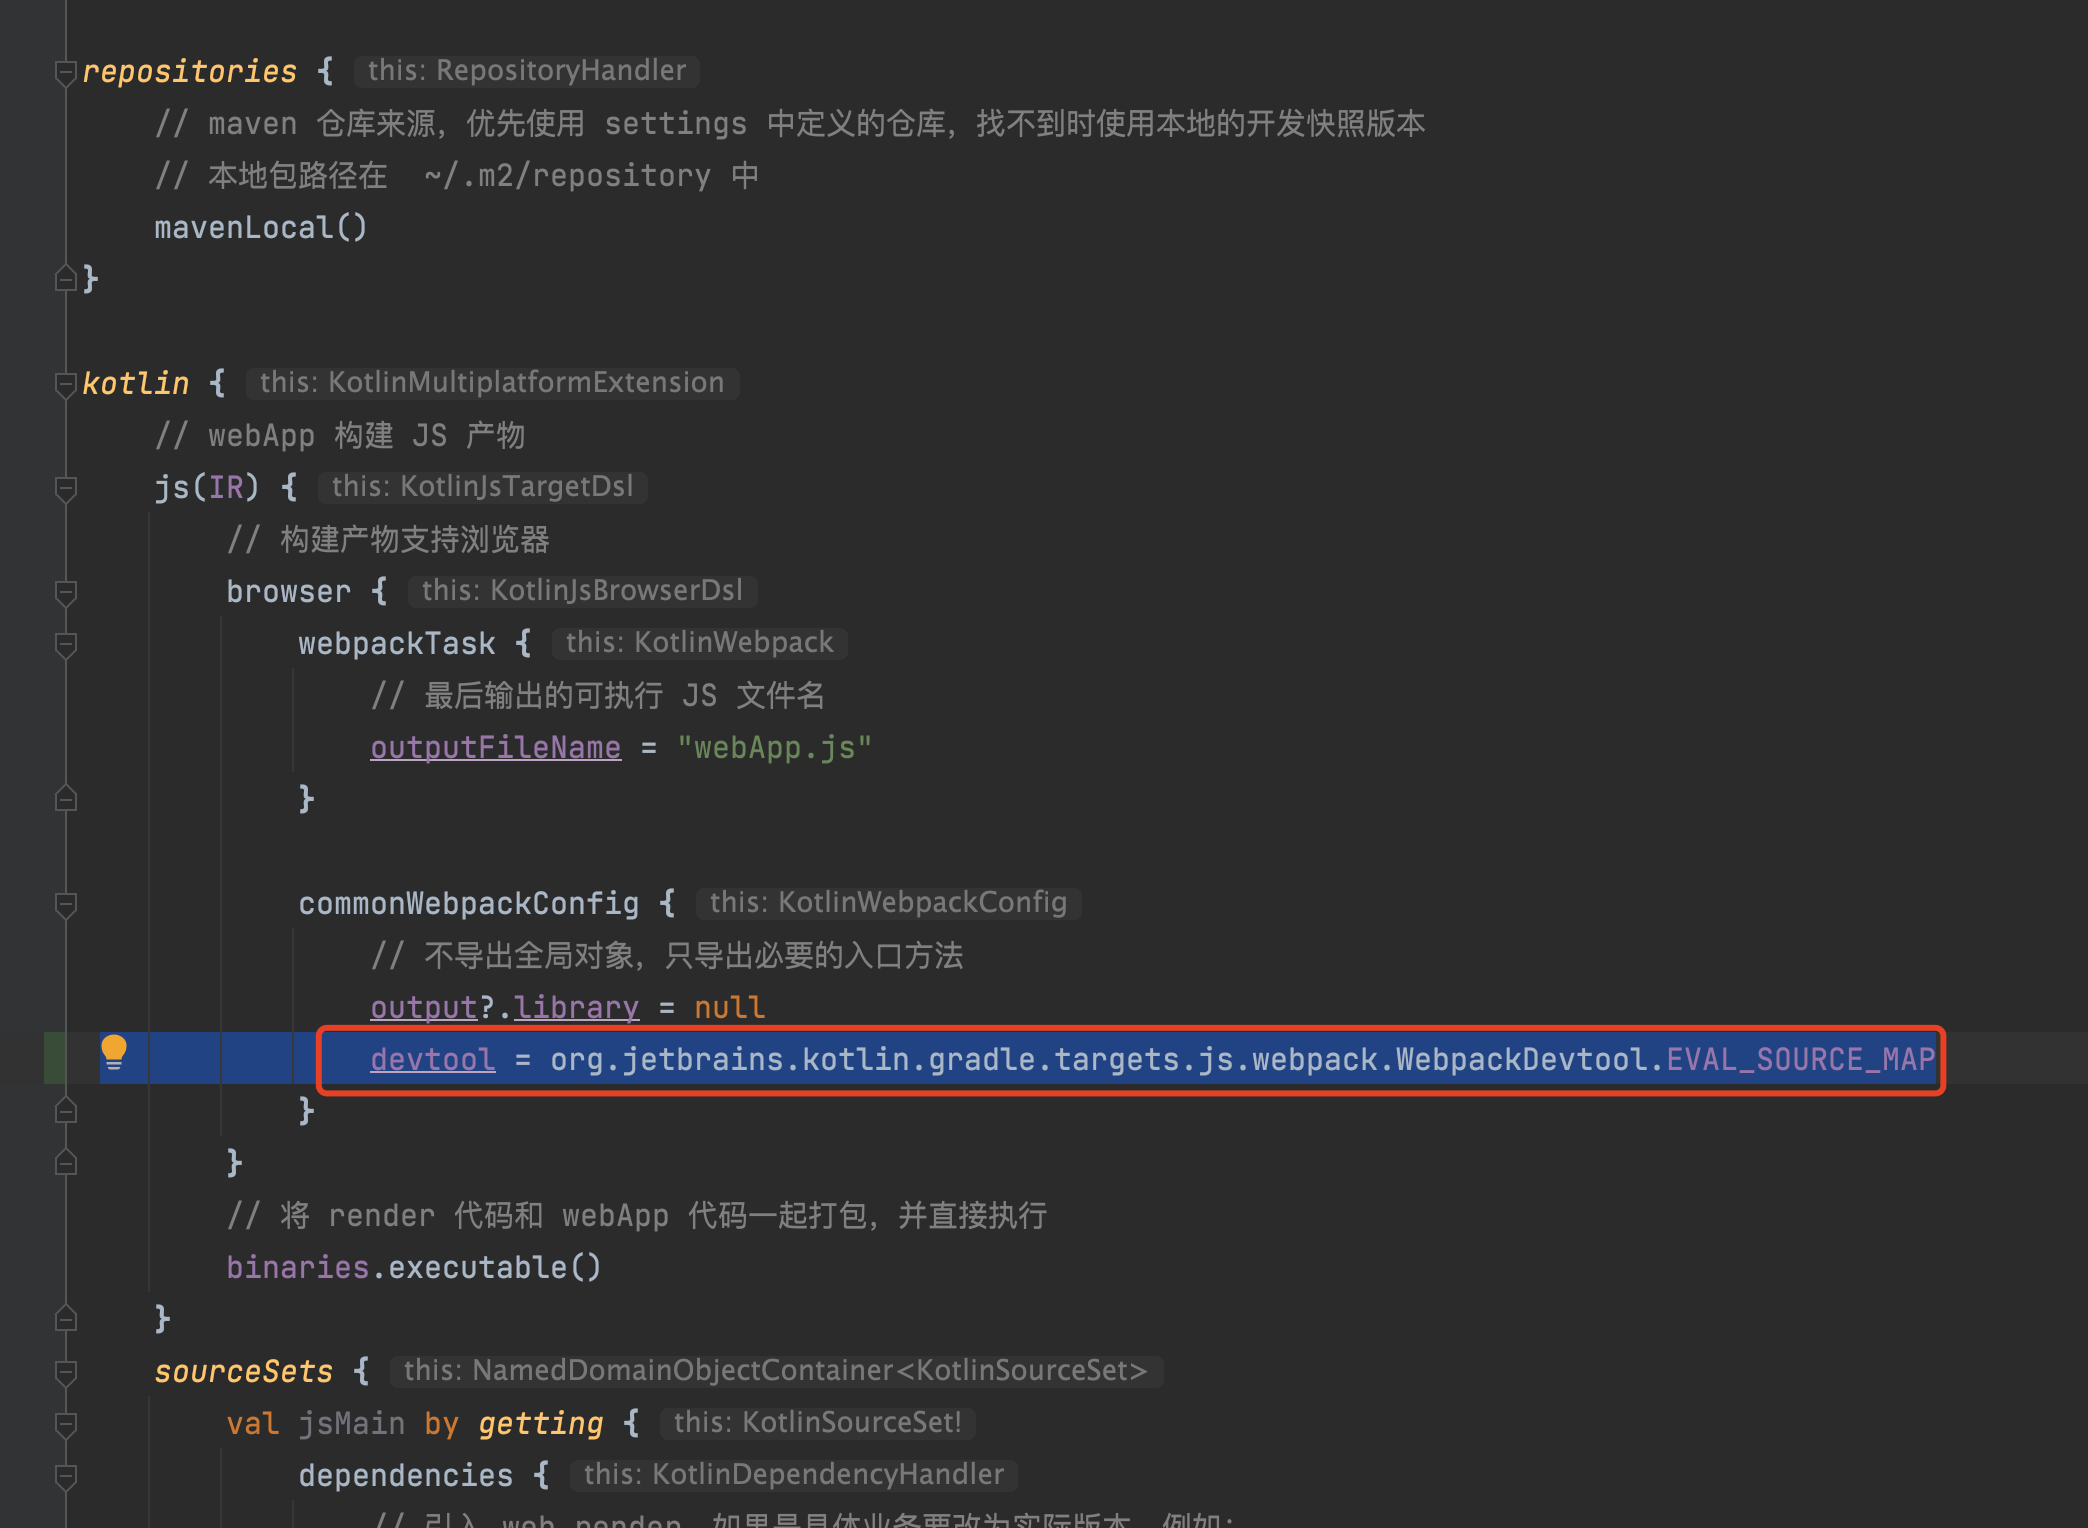
Task: Click the library property reference
Action: pos(576,1007)
